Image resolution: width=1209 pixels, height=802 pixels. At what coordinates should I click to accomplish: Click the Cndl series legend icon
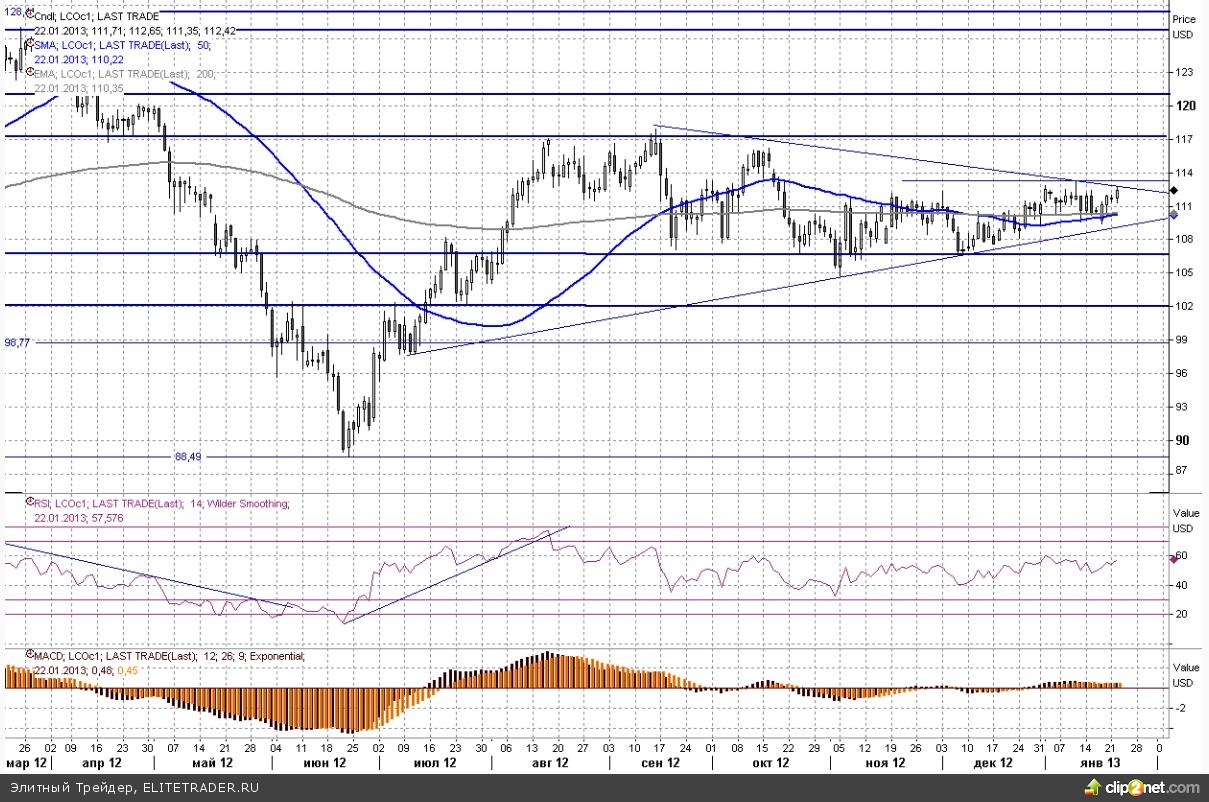pyautogui.click(x=29, y=15)
